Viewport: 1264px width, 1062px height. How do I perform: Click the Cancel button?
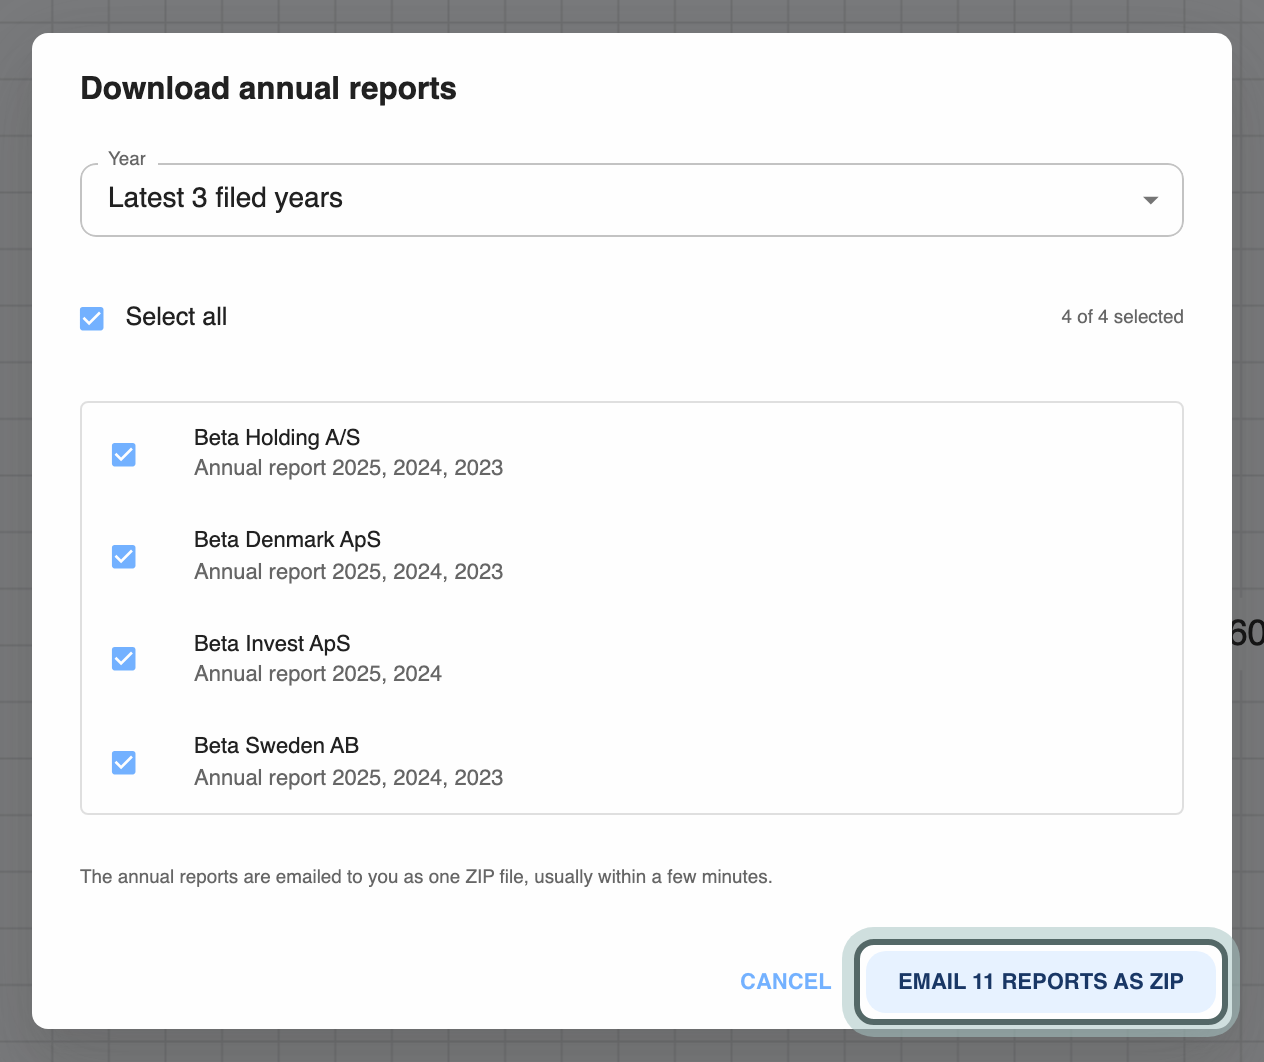coord(786,982)
